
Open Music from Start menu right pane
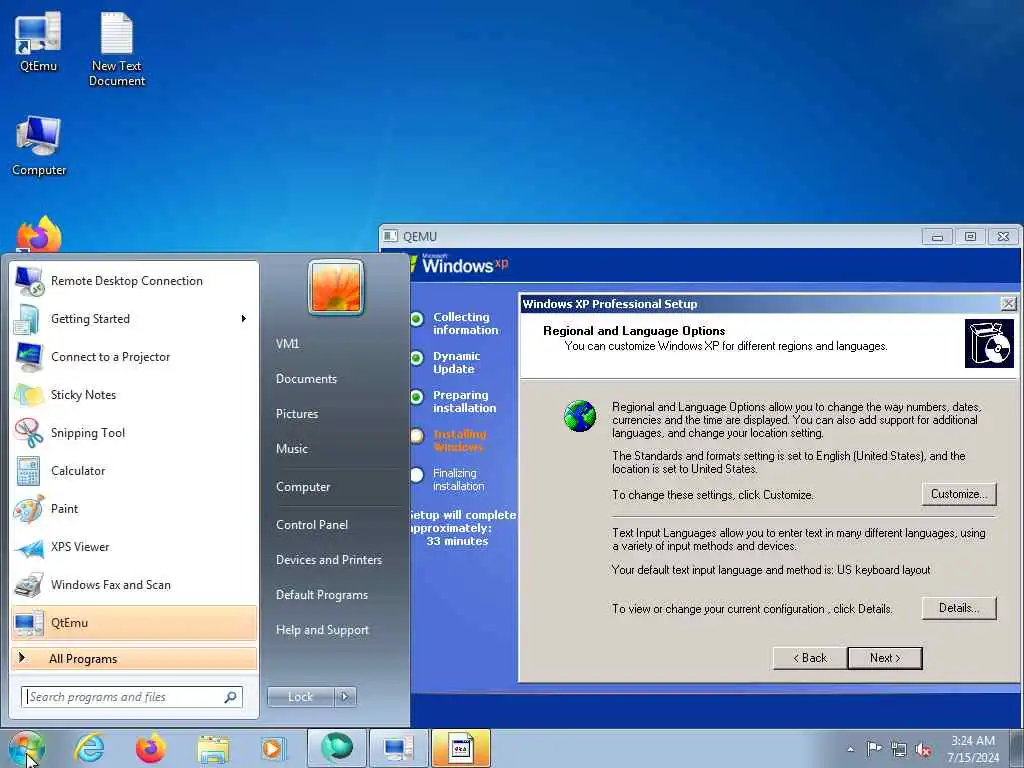[x=292, y=449]
